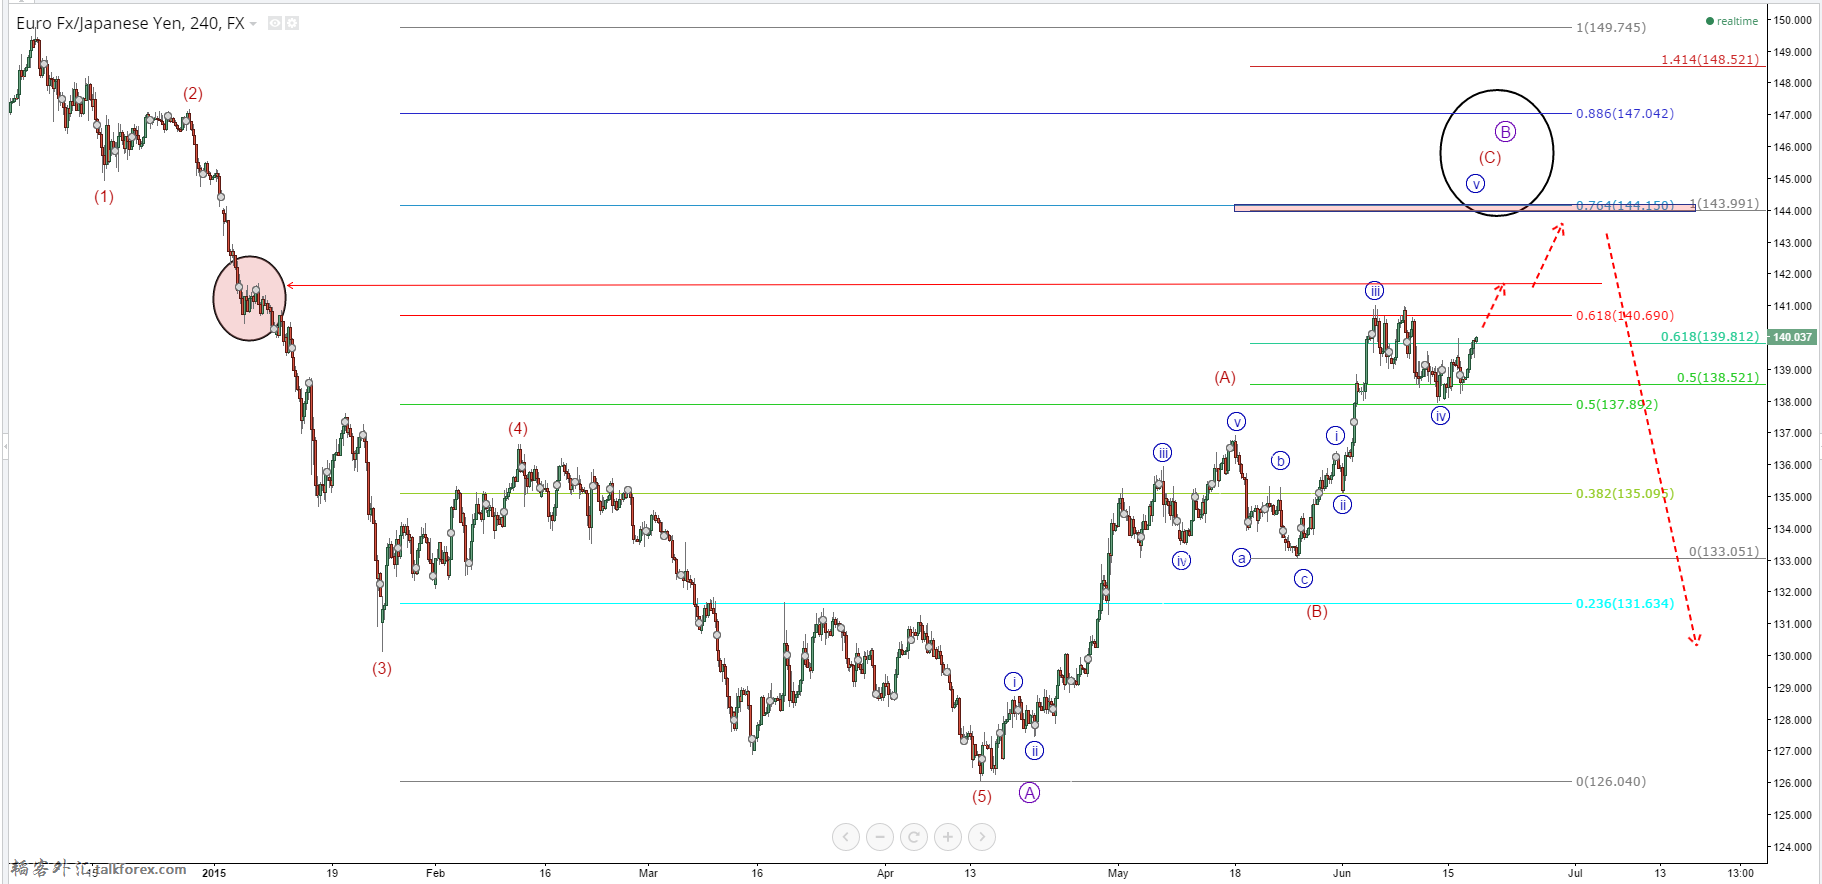The image size is (1822, 884).
Task: Click the blue circled c subwave label
Action: (x=1303, y=579)
